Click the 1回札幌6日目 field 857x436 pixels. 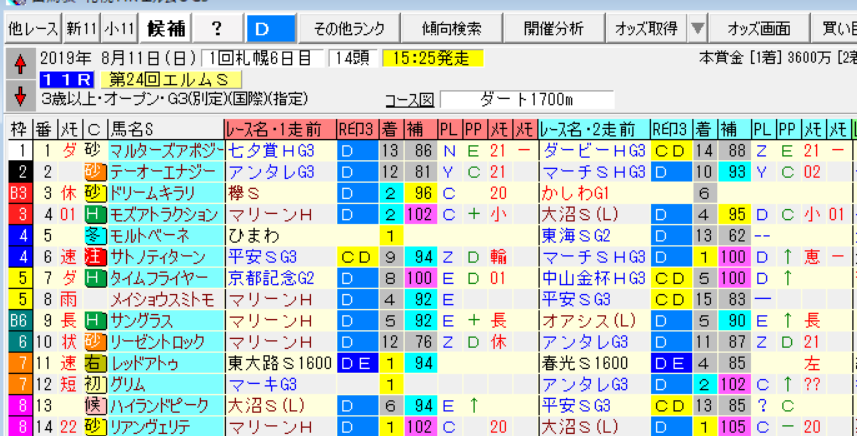point(263,58)
